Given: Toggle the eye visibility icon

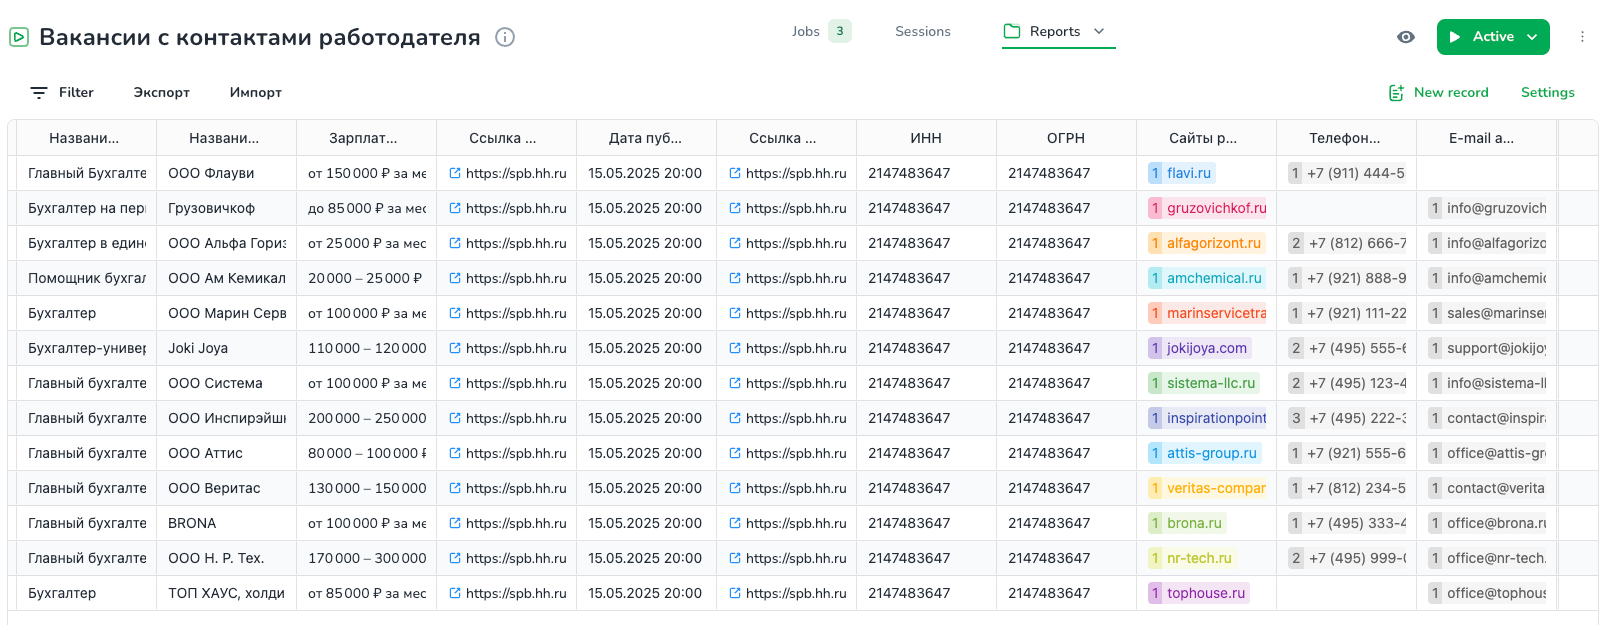Looking at the screenshot, I should tap(1406, 37).
